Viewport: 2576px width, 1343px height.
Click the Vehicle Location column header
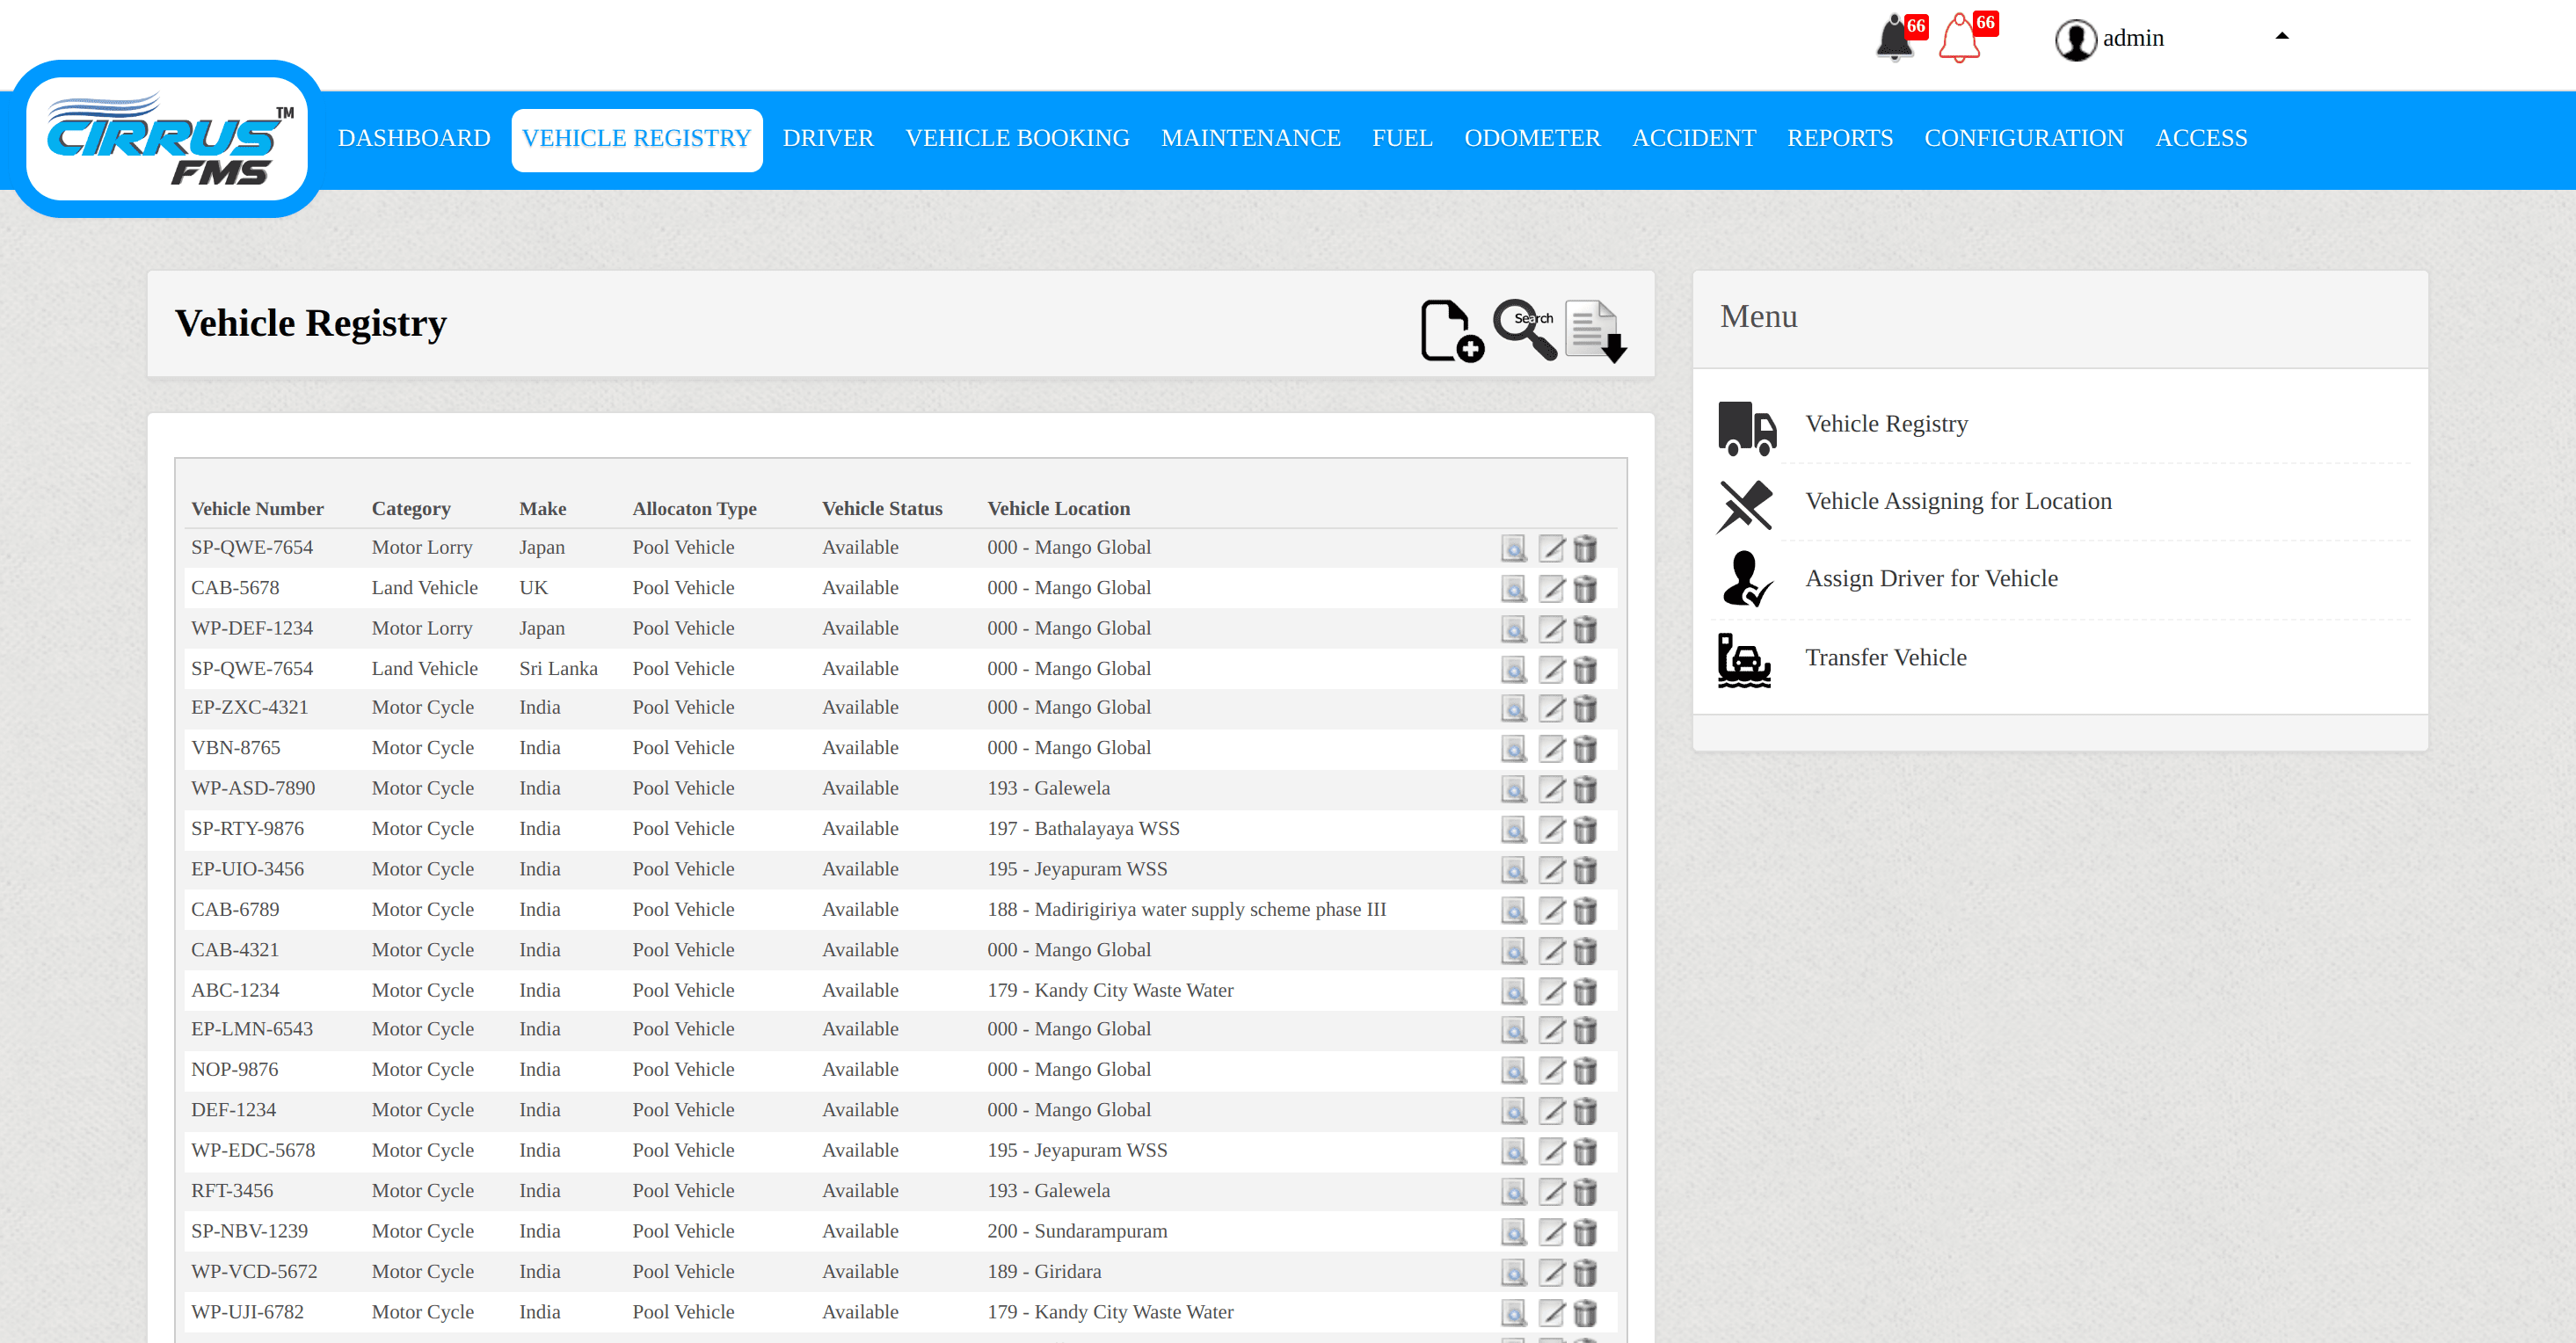point(1058,508)
